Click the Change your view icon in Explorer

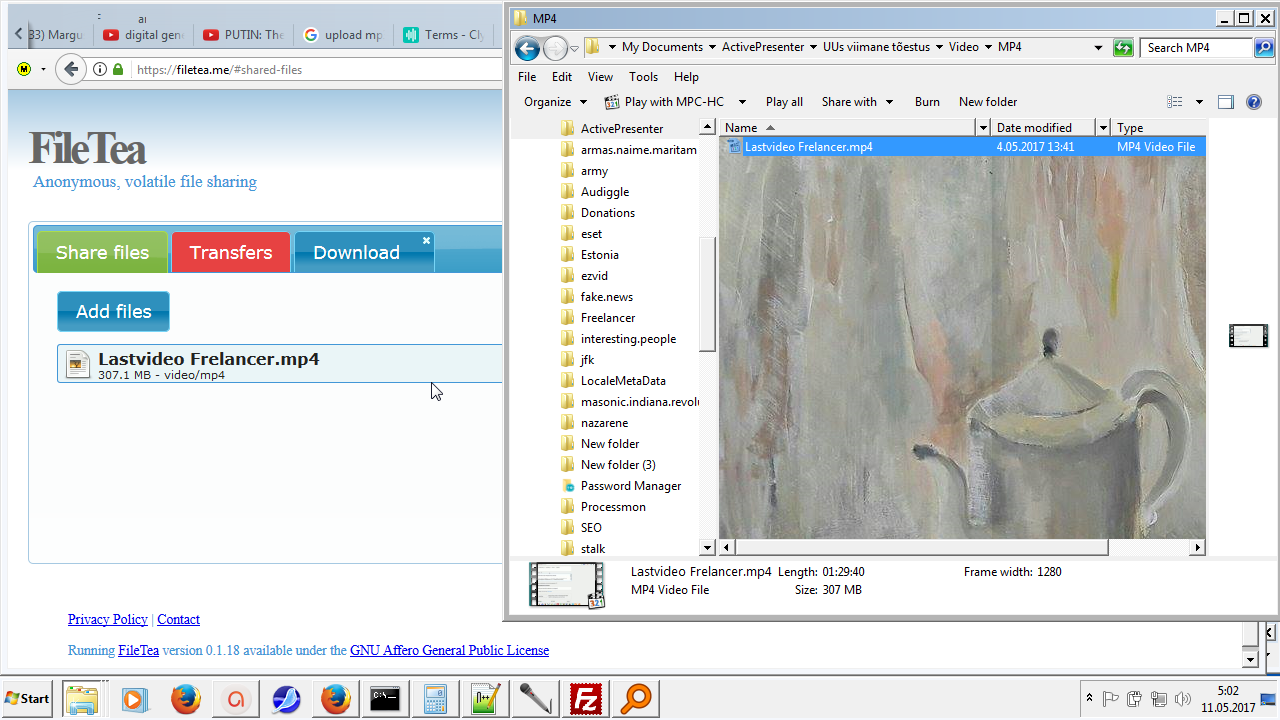point(1175,102)
